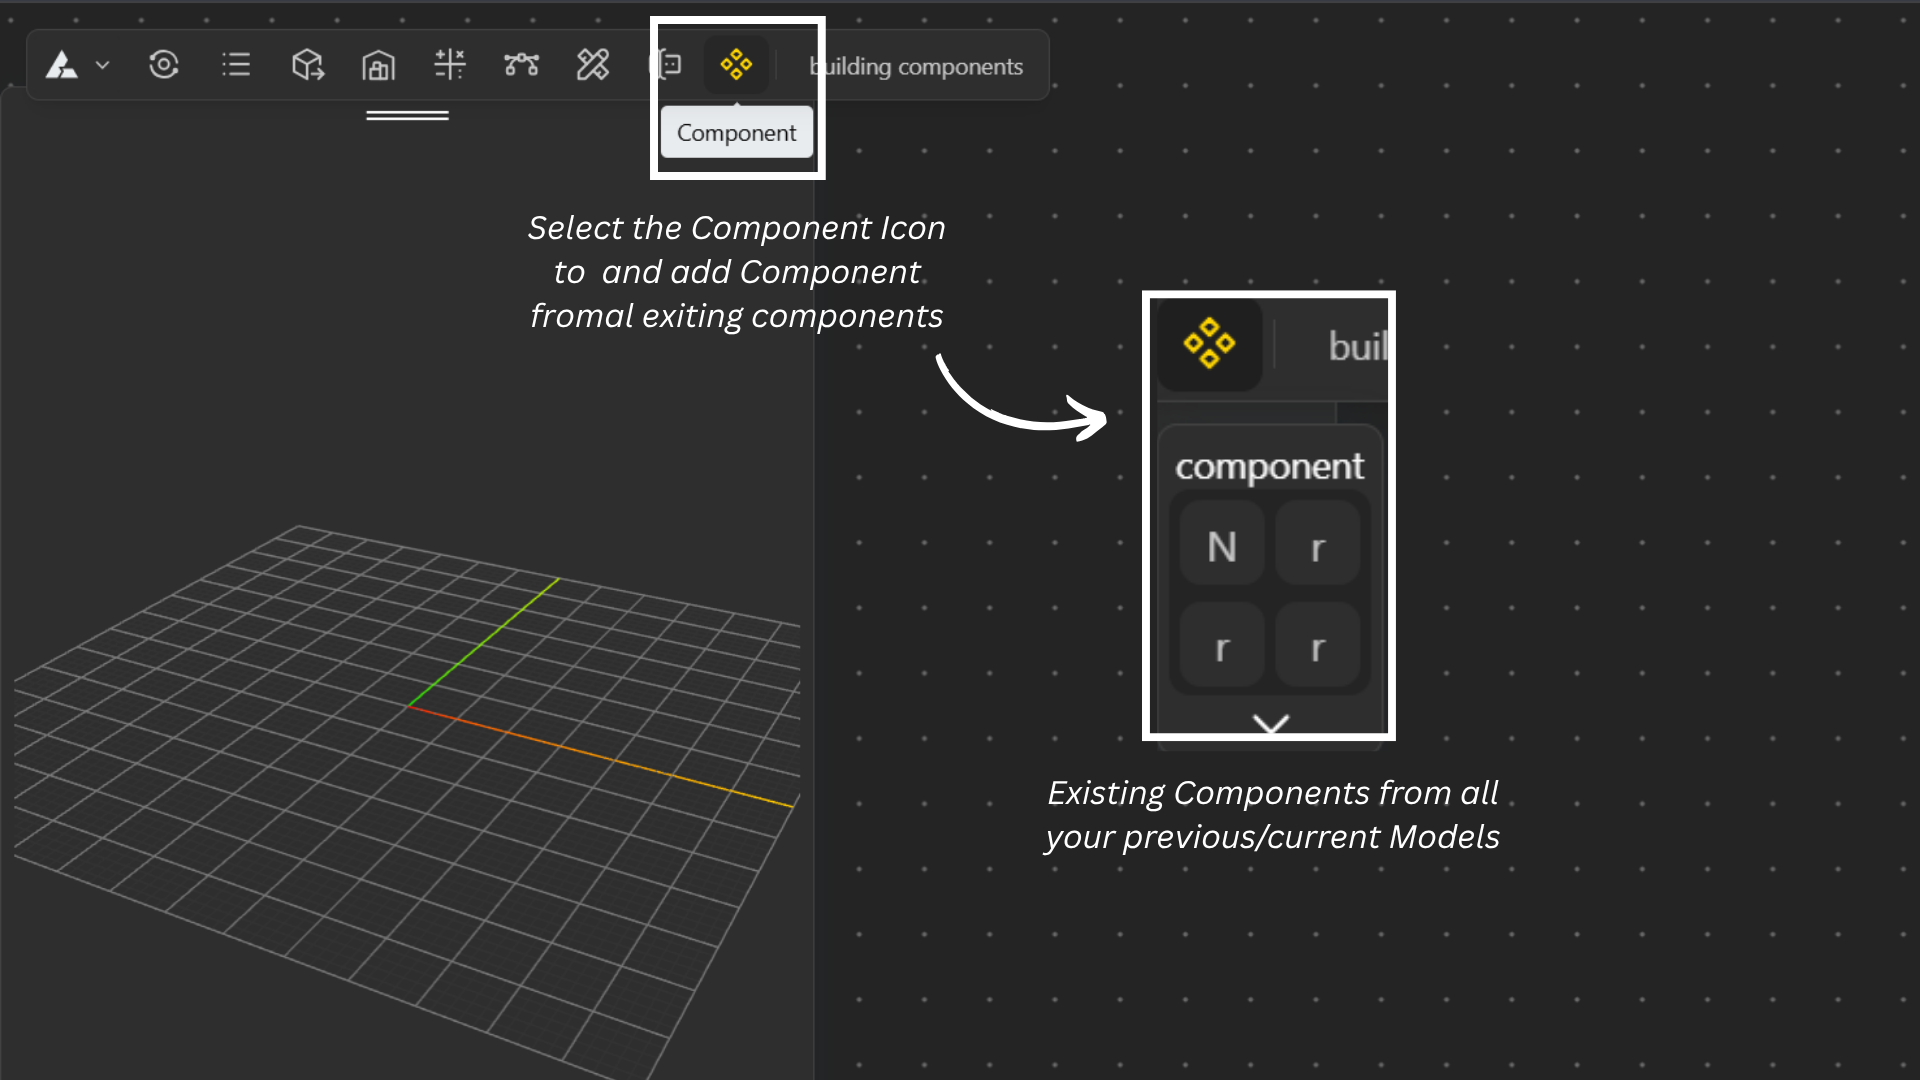Screen dimensions: 1920x1080
Task: Open the dropdown arrow beside the logo
Action: click(102, 66)
